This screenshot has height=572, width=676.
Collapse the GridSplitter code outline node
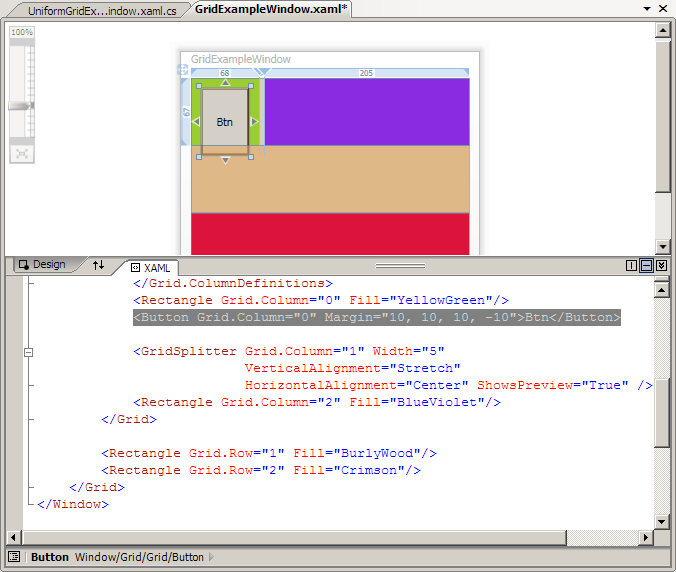(28, 352)
